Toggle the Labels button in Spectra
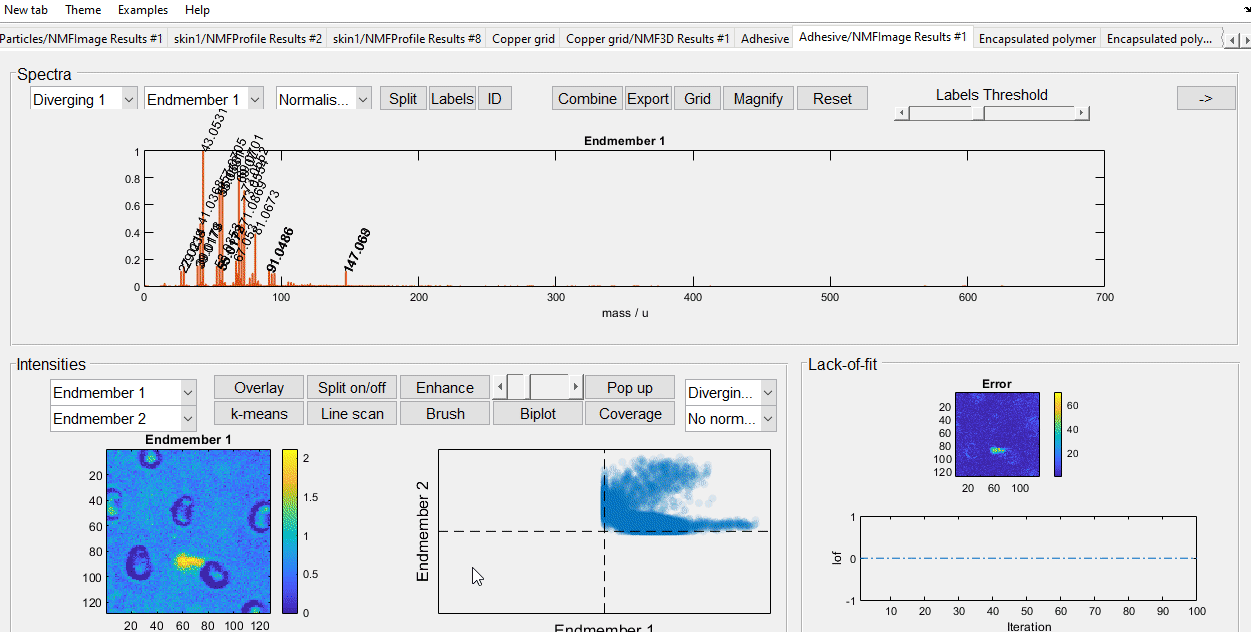 [x=452, y=98]
